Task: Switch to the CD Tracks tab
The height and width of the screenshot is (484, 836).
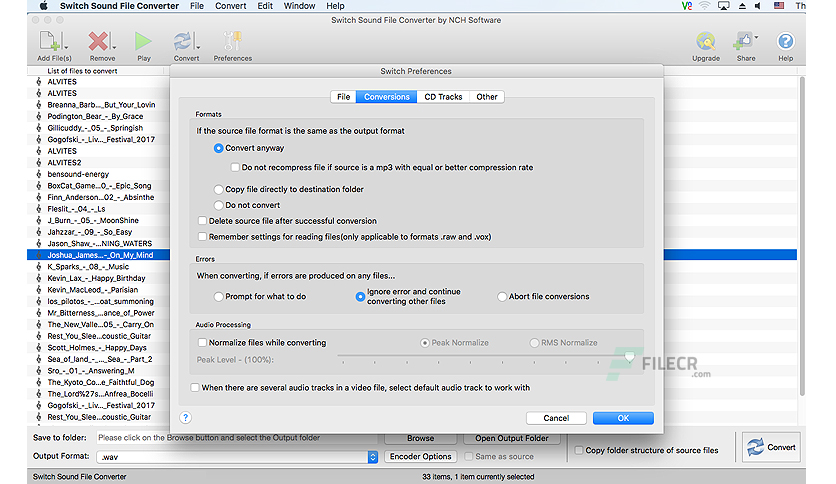Action: pos(443,96)
